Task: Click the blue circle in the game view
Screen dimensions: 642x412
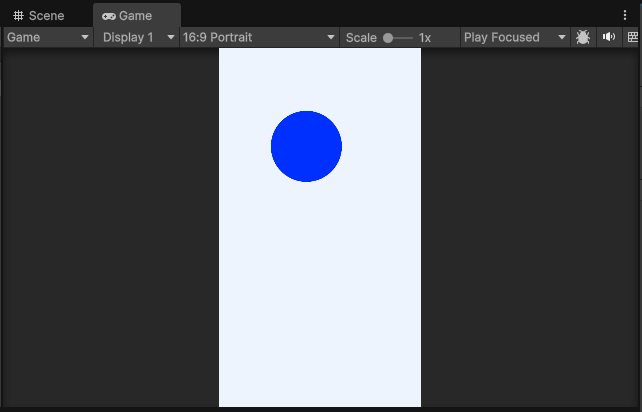Action: pyautogui.click(x=306, y=146)
